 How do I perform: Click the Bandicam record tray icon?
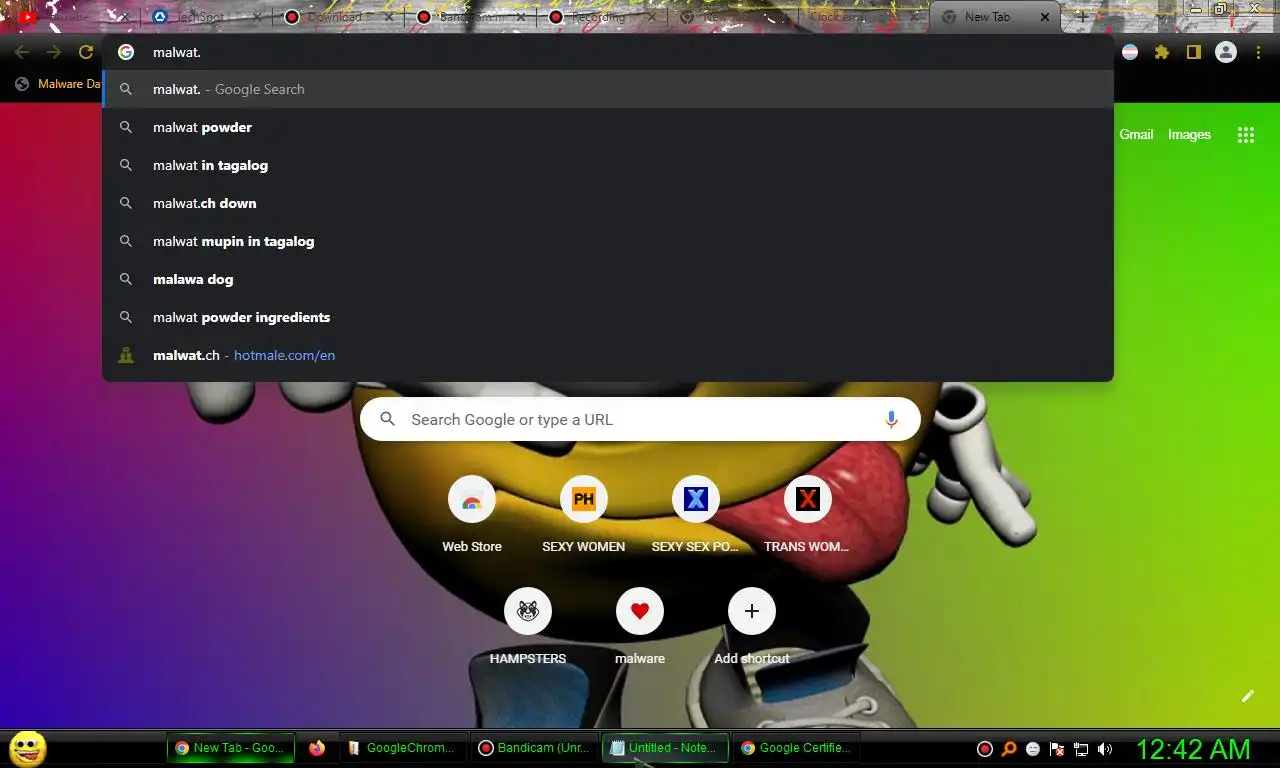(x=985, y=749)
